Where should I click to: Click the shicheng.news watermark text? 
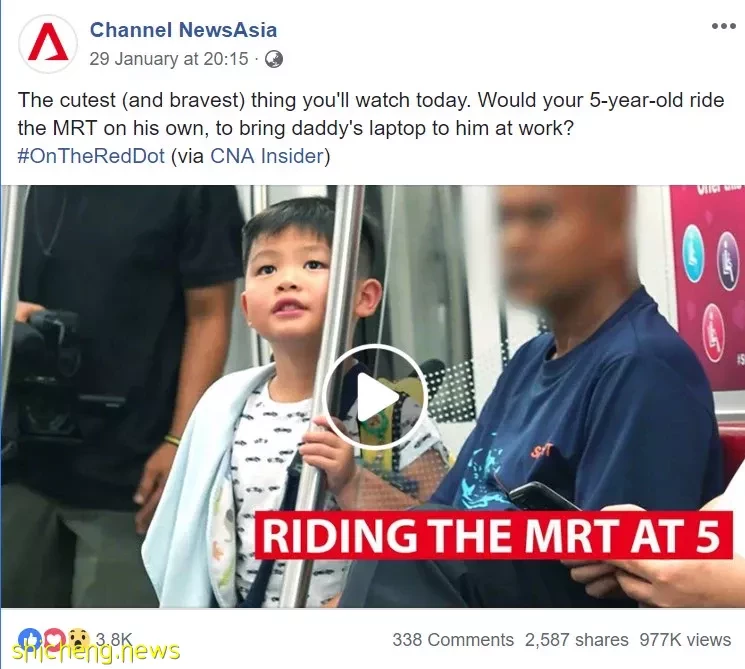click(96, 651)
